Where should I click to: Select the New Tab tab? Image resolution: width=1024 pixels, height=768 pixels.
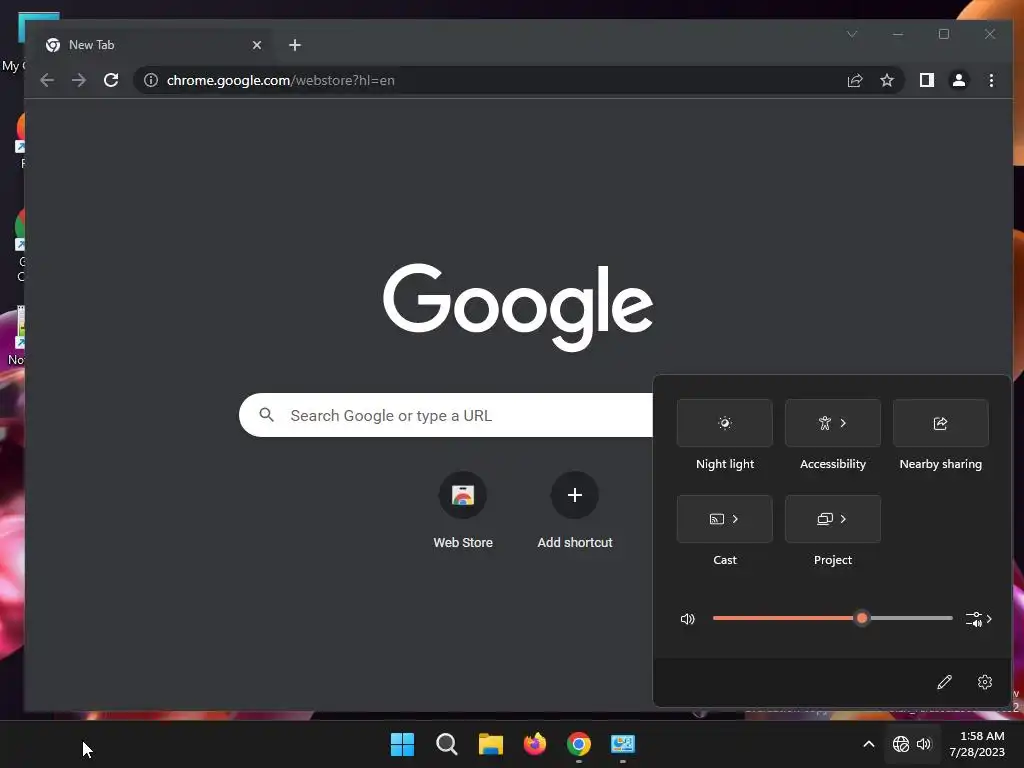point(150,45)
